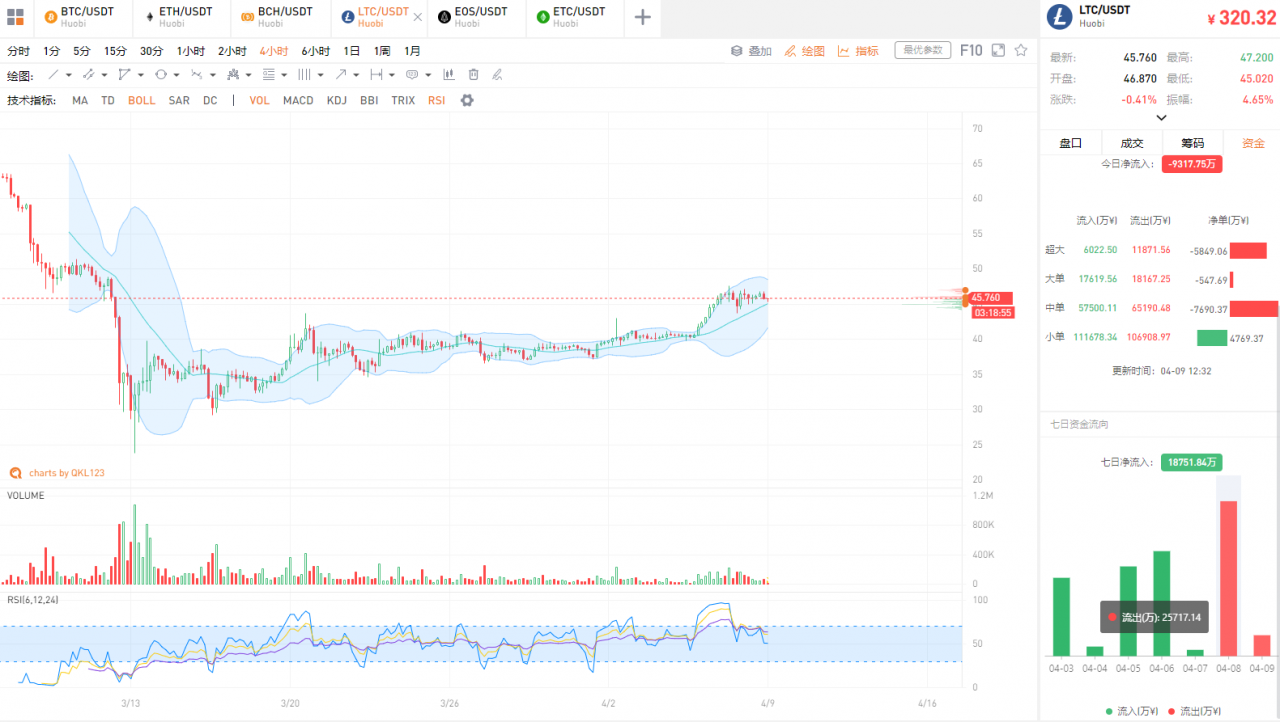The width and height of the screenshot is (1280, 722).
Task: Select the wave pattern drawing tool
Action: pyautogui.click(x=197, y=75)
